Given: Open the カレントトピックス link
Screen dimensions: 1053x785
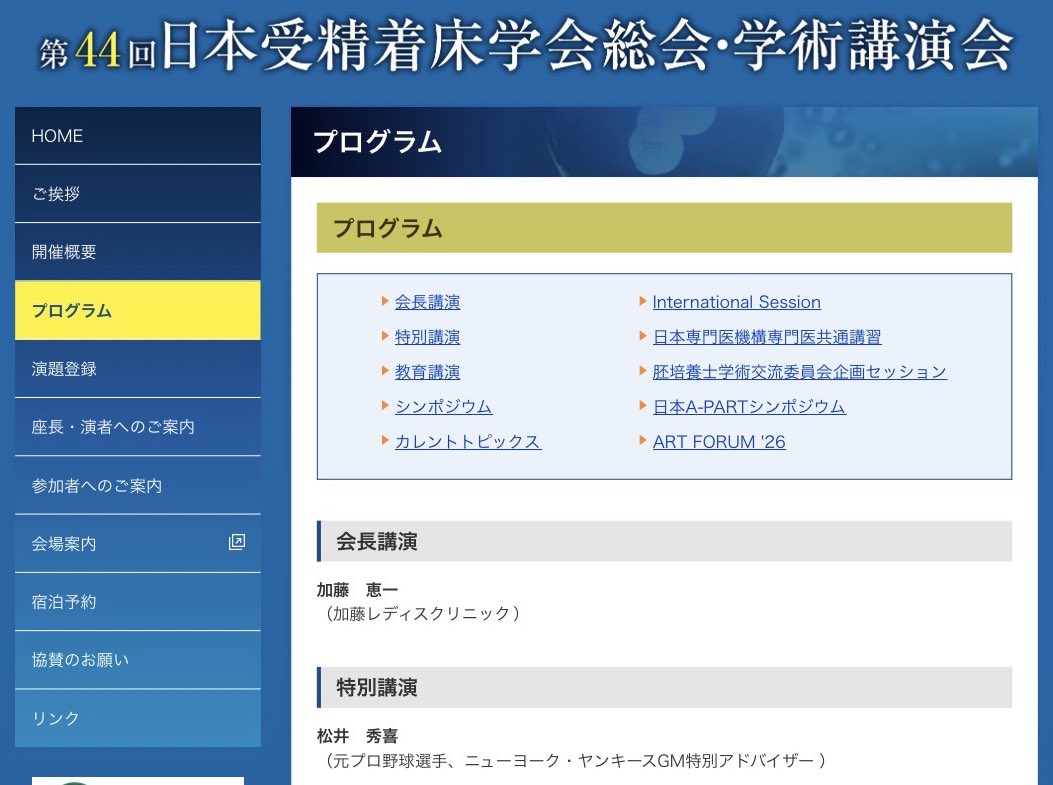Looking at the screenshot, I should pyautogui.click(x=468, y=442).
